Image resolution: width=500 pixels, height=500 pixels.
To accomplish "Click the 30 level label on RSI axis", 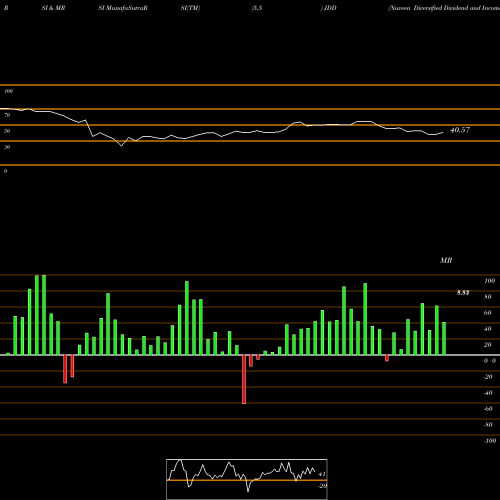I will [x=7, y=147].
